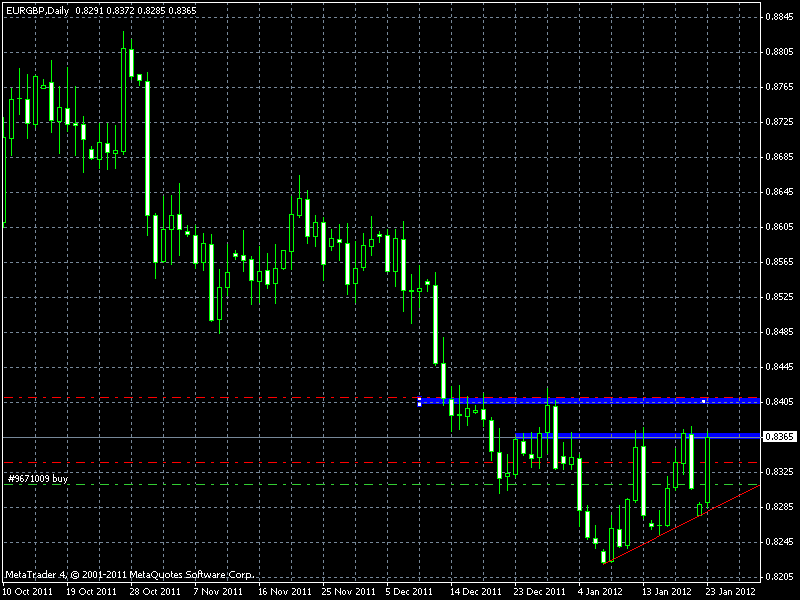The image size is (800, 600).
Task: Click the 0.8245 price axis label
Action: (780, 541)
